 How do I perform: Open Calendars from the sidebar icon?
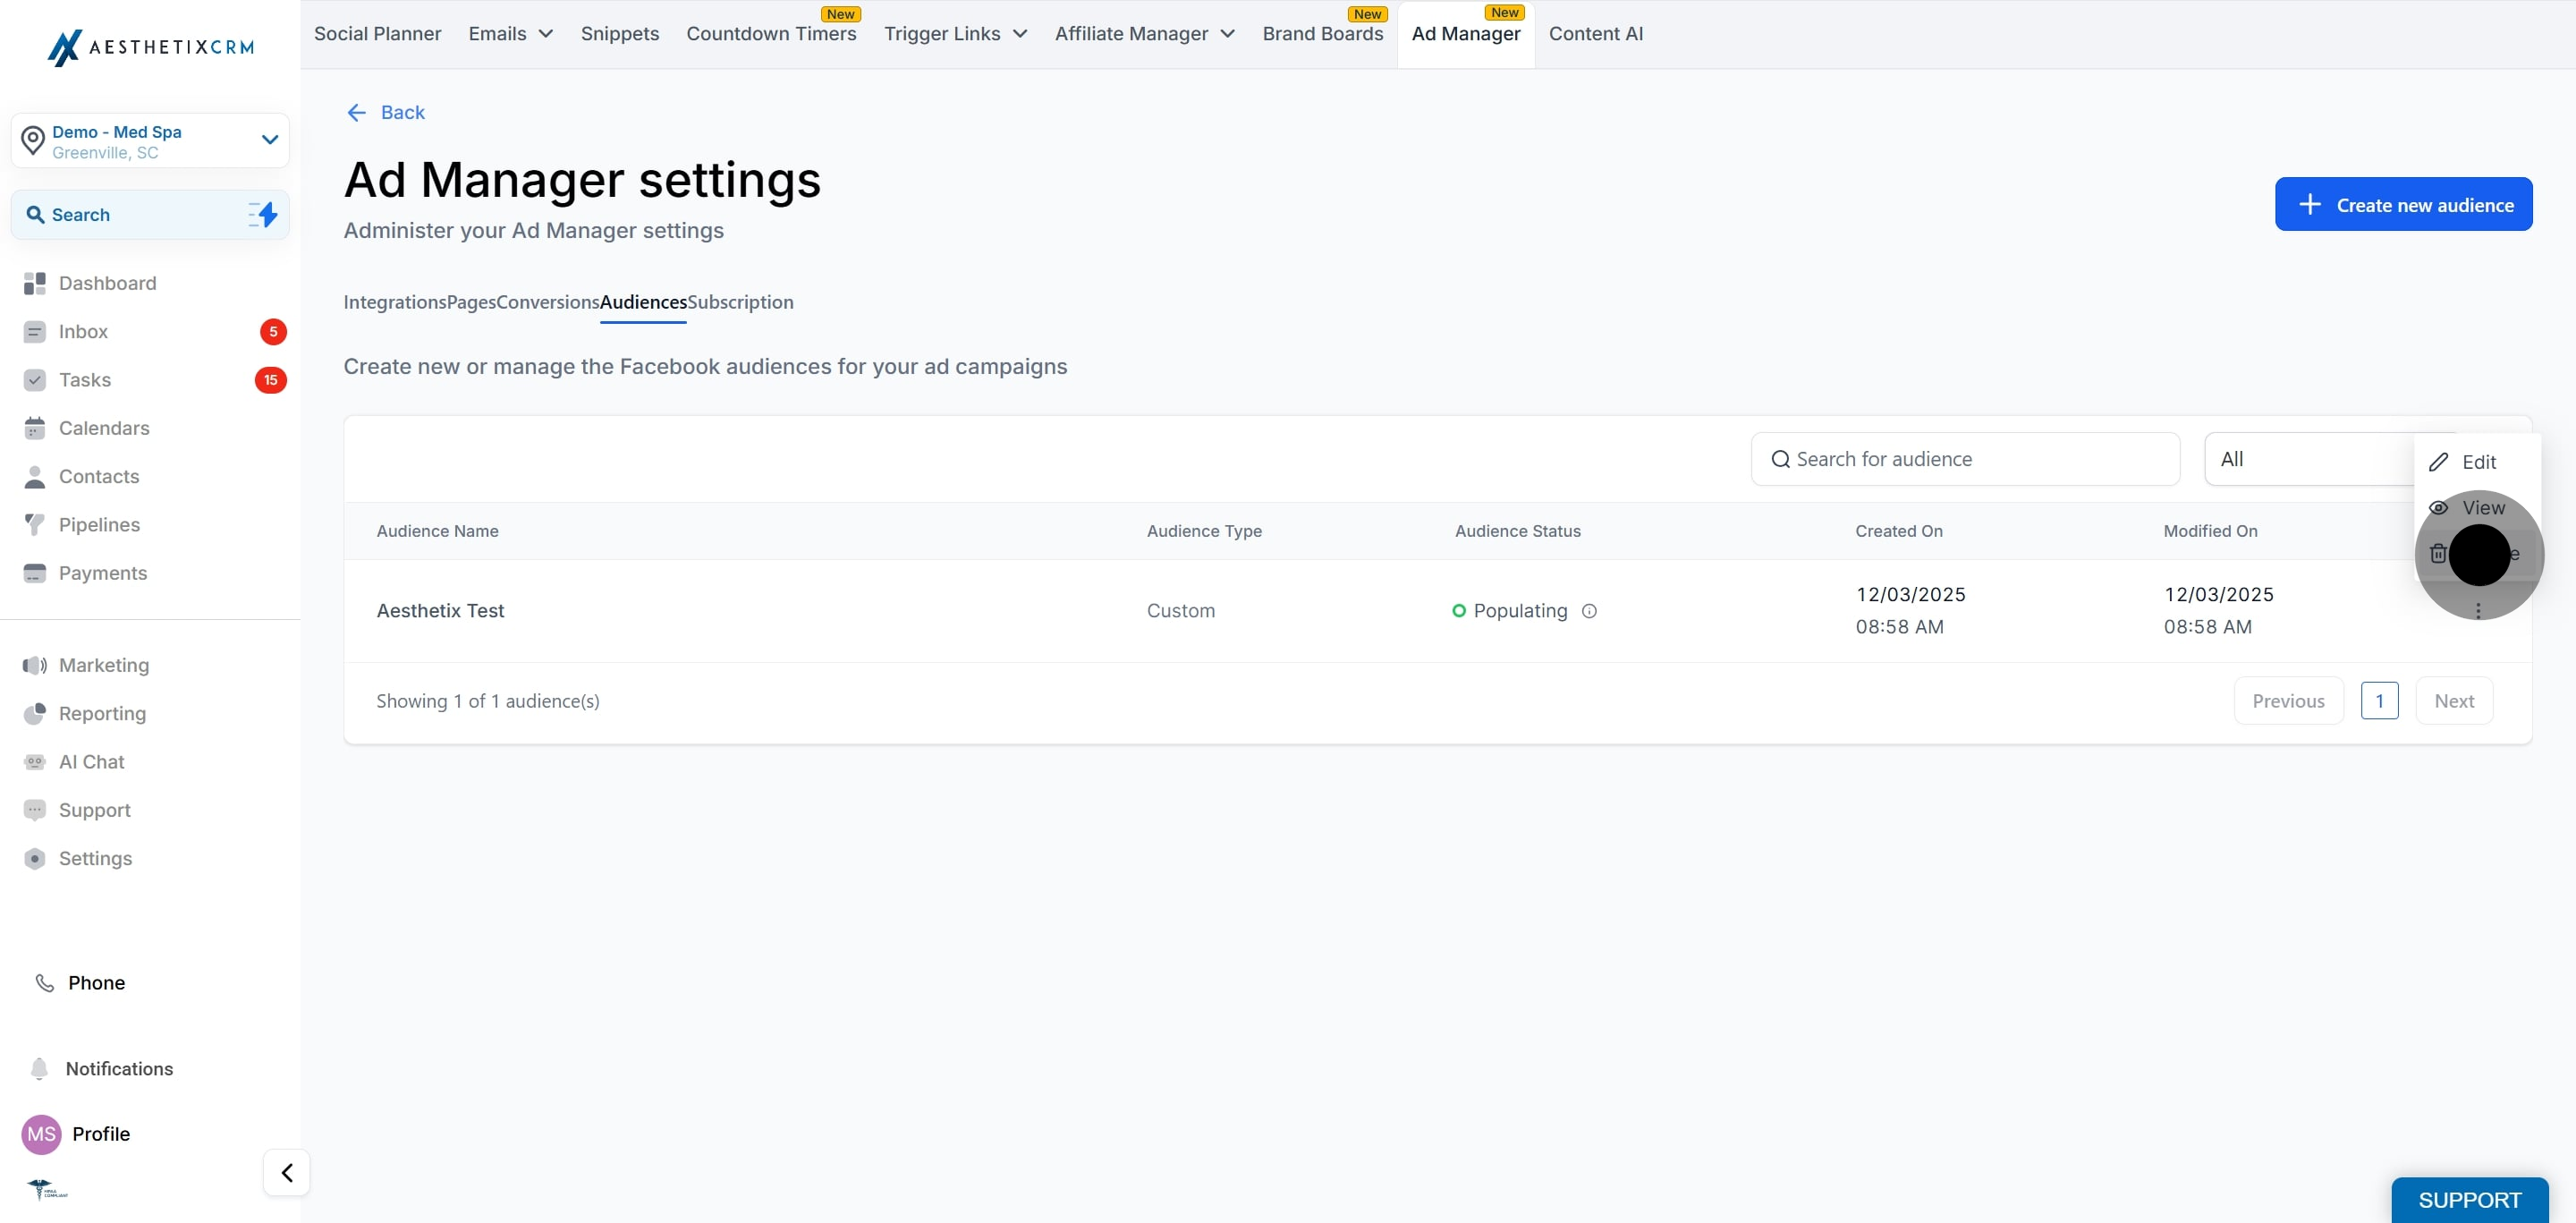click(x=35, y=428)
